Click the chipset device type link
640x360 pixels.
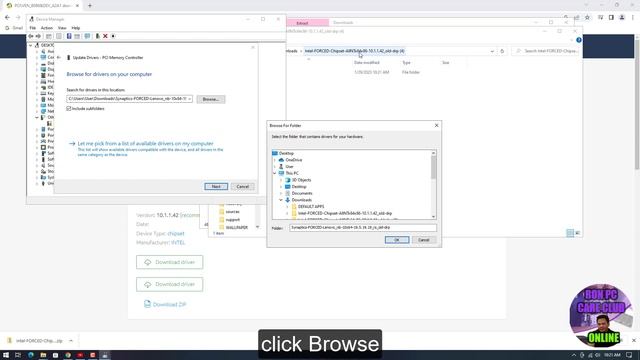176,233
